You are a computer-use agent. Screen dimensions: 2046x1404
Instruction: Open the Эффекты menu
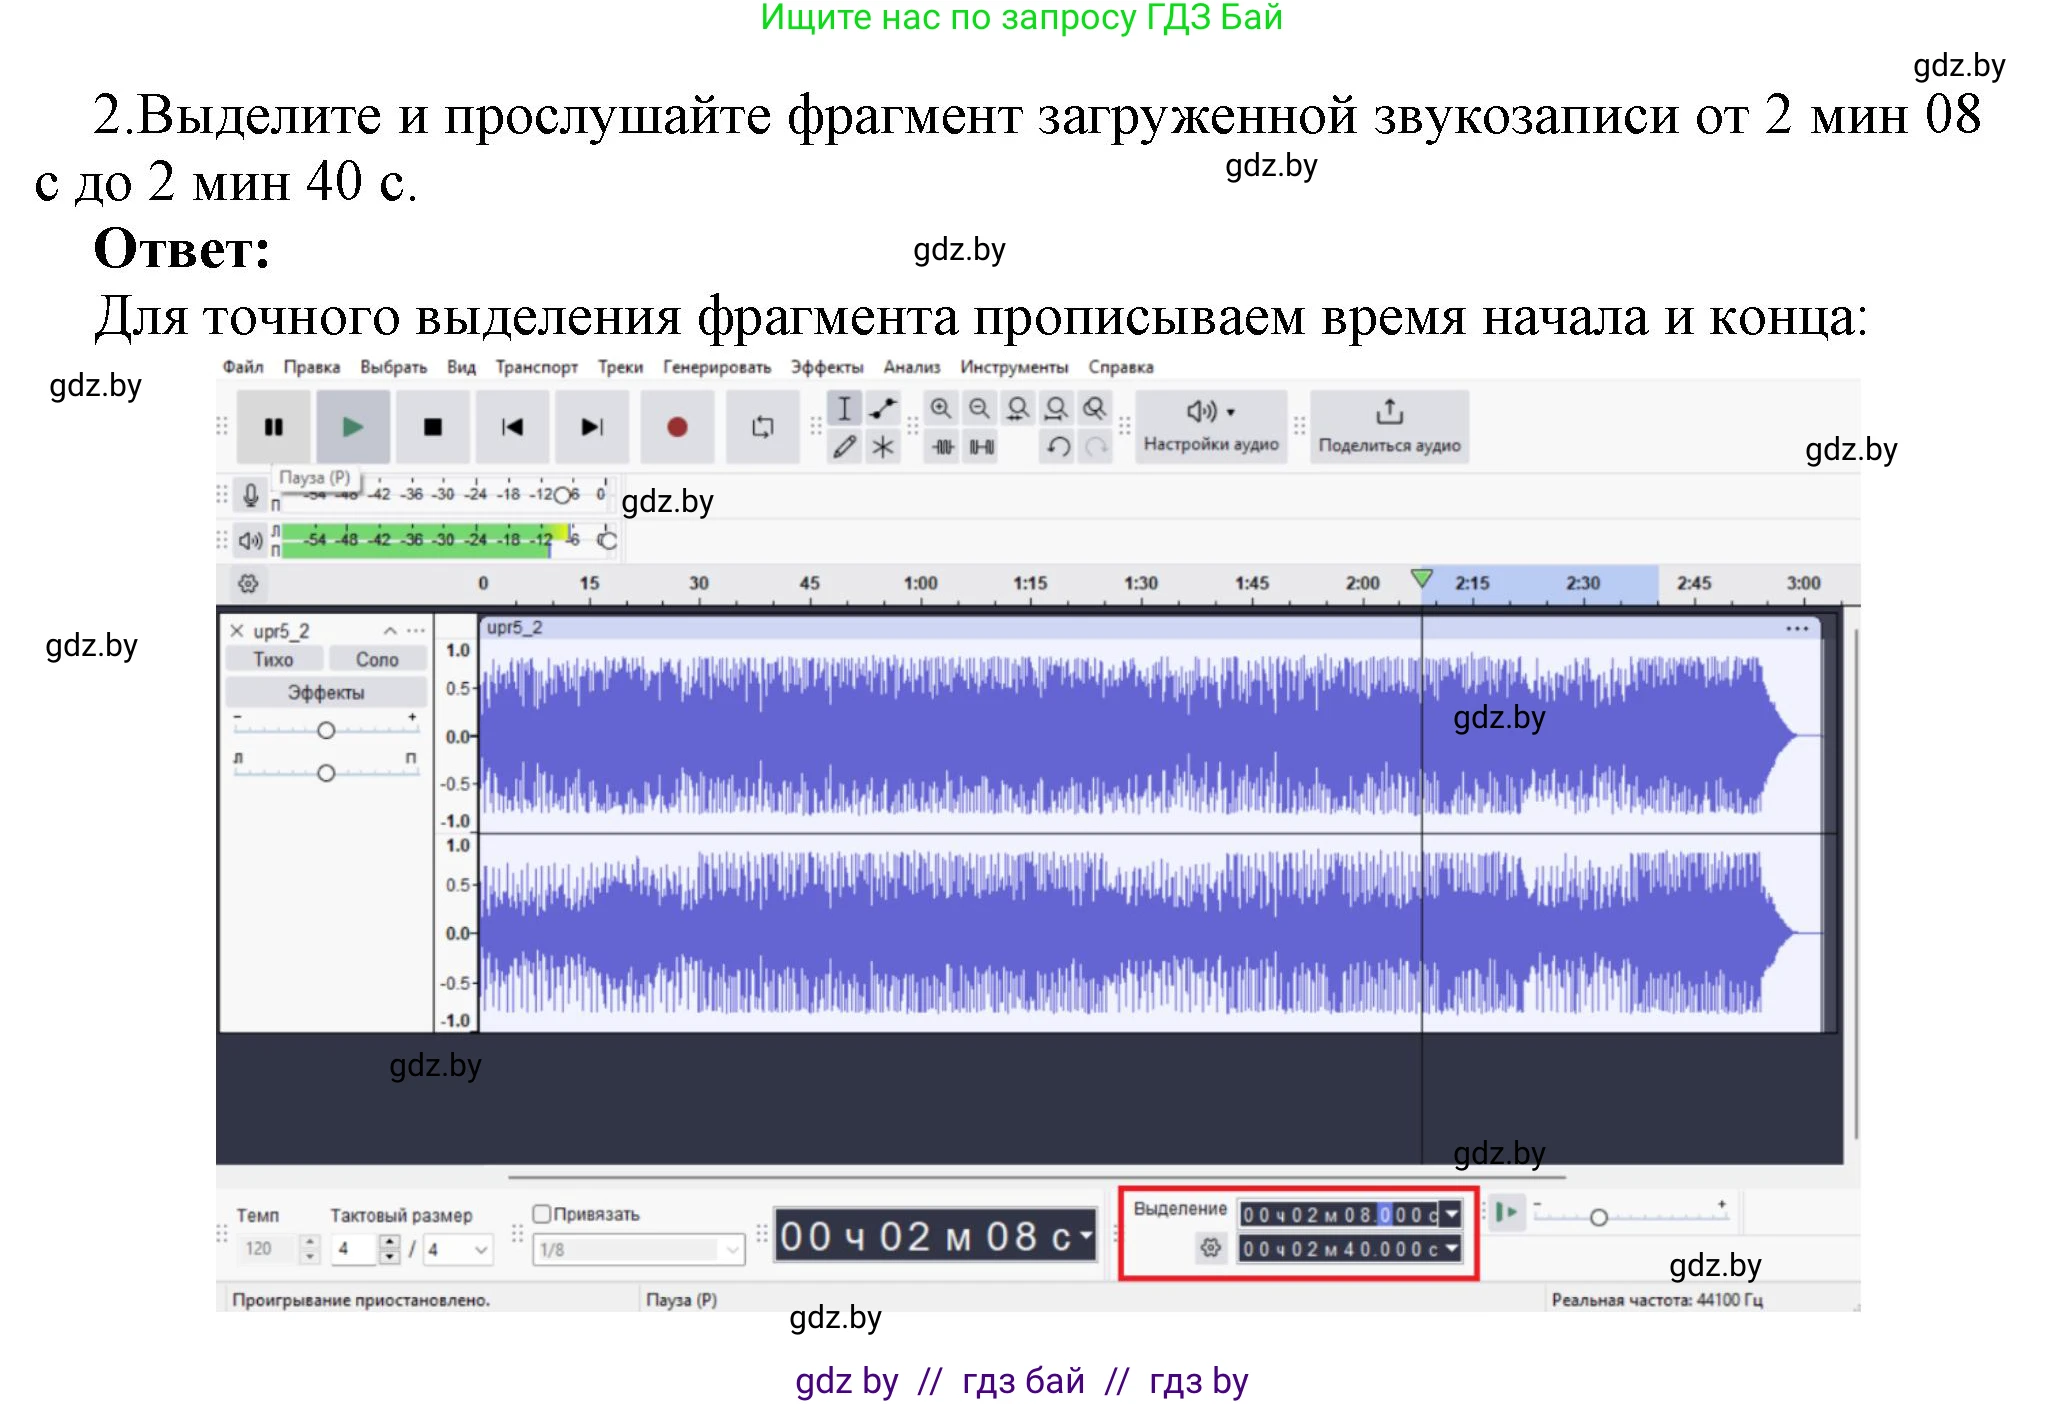pyautogui.click(x=824, y=366)
